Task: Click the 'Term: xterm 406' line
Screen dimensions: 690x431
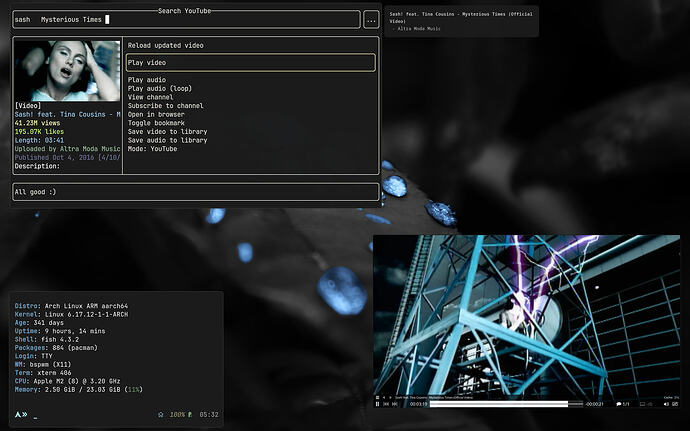Action: click(x=43, y=373)
